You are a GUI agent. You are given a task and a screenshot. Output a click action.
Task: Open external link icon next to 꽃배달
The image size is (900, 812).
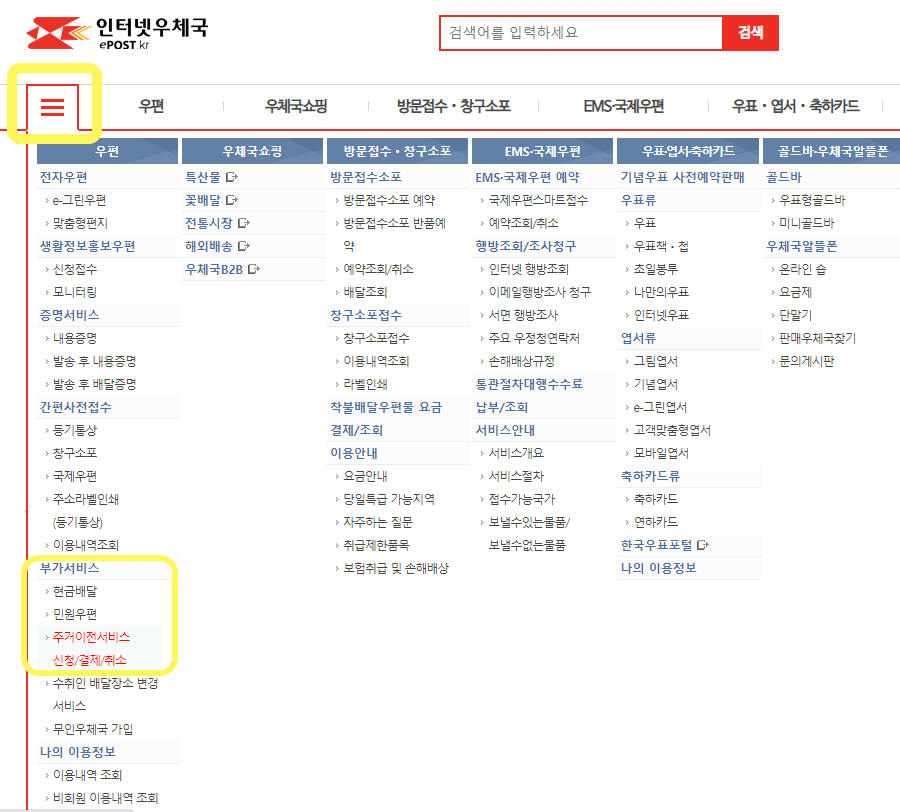pos(232,200)
